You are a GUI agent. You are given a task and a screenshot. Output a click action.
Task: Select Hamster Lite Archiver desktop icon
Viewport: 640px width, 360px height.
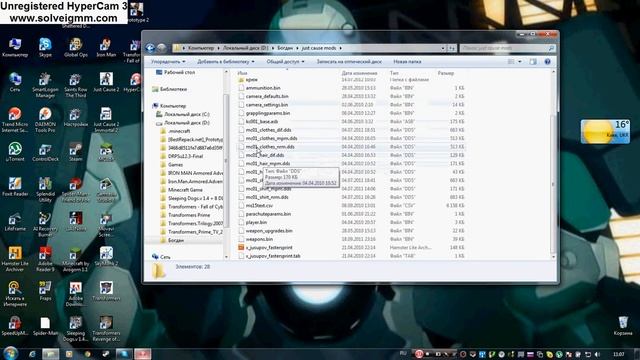(15, 259)
